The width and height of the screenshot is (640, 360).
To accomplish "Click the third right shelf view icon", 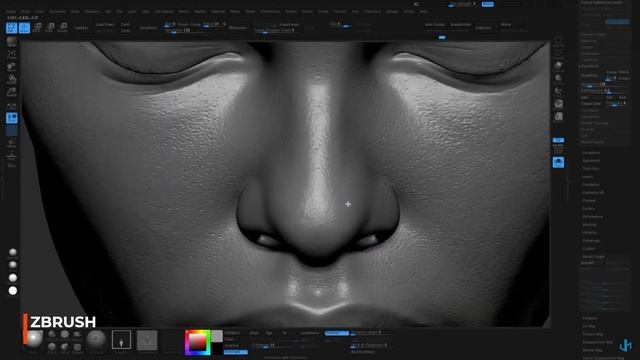I will pos(558,66).
